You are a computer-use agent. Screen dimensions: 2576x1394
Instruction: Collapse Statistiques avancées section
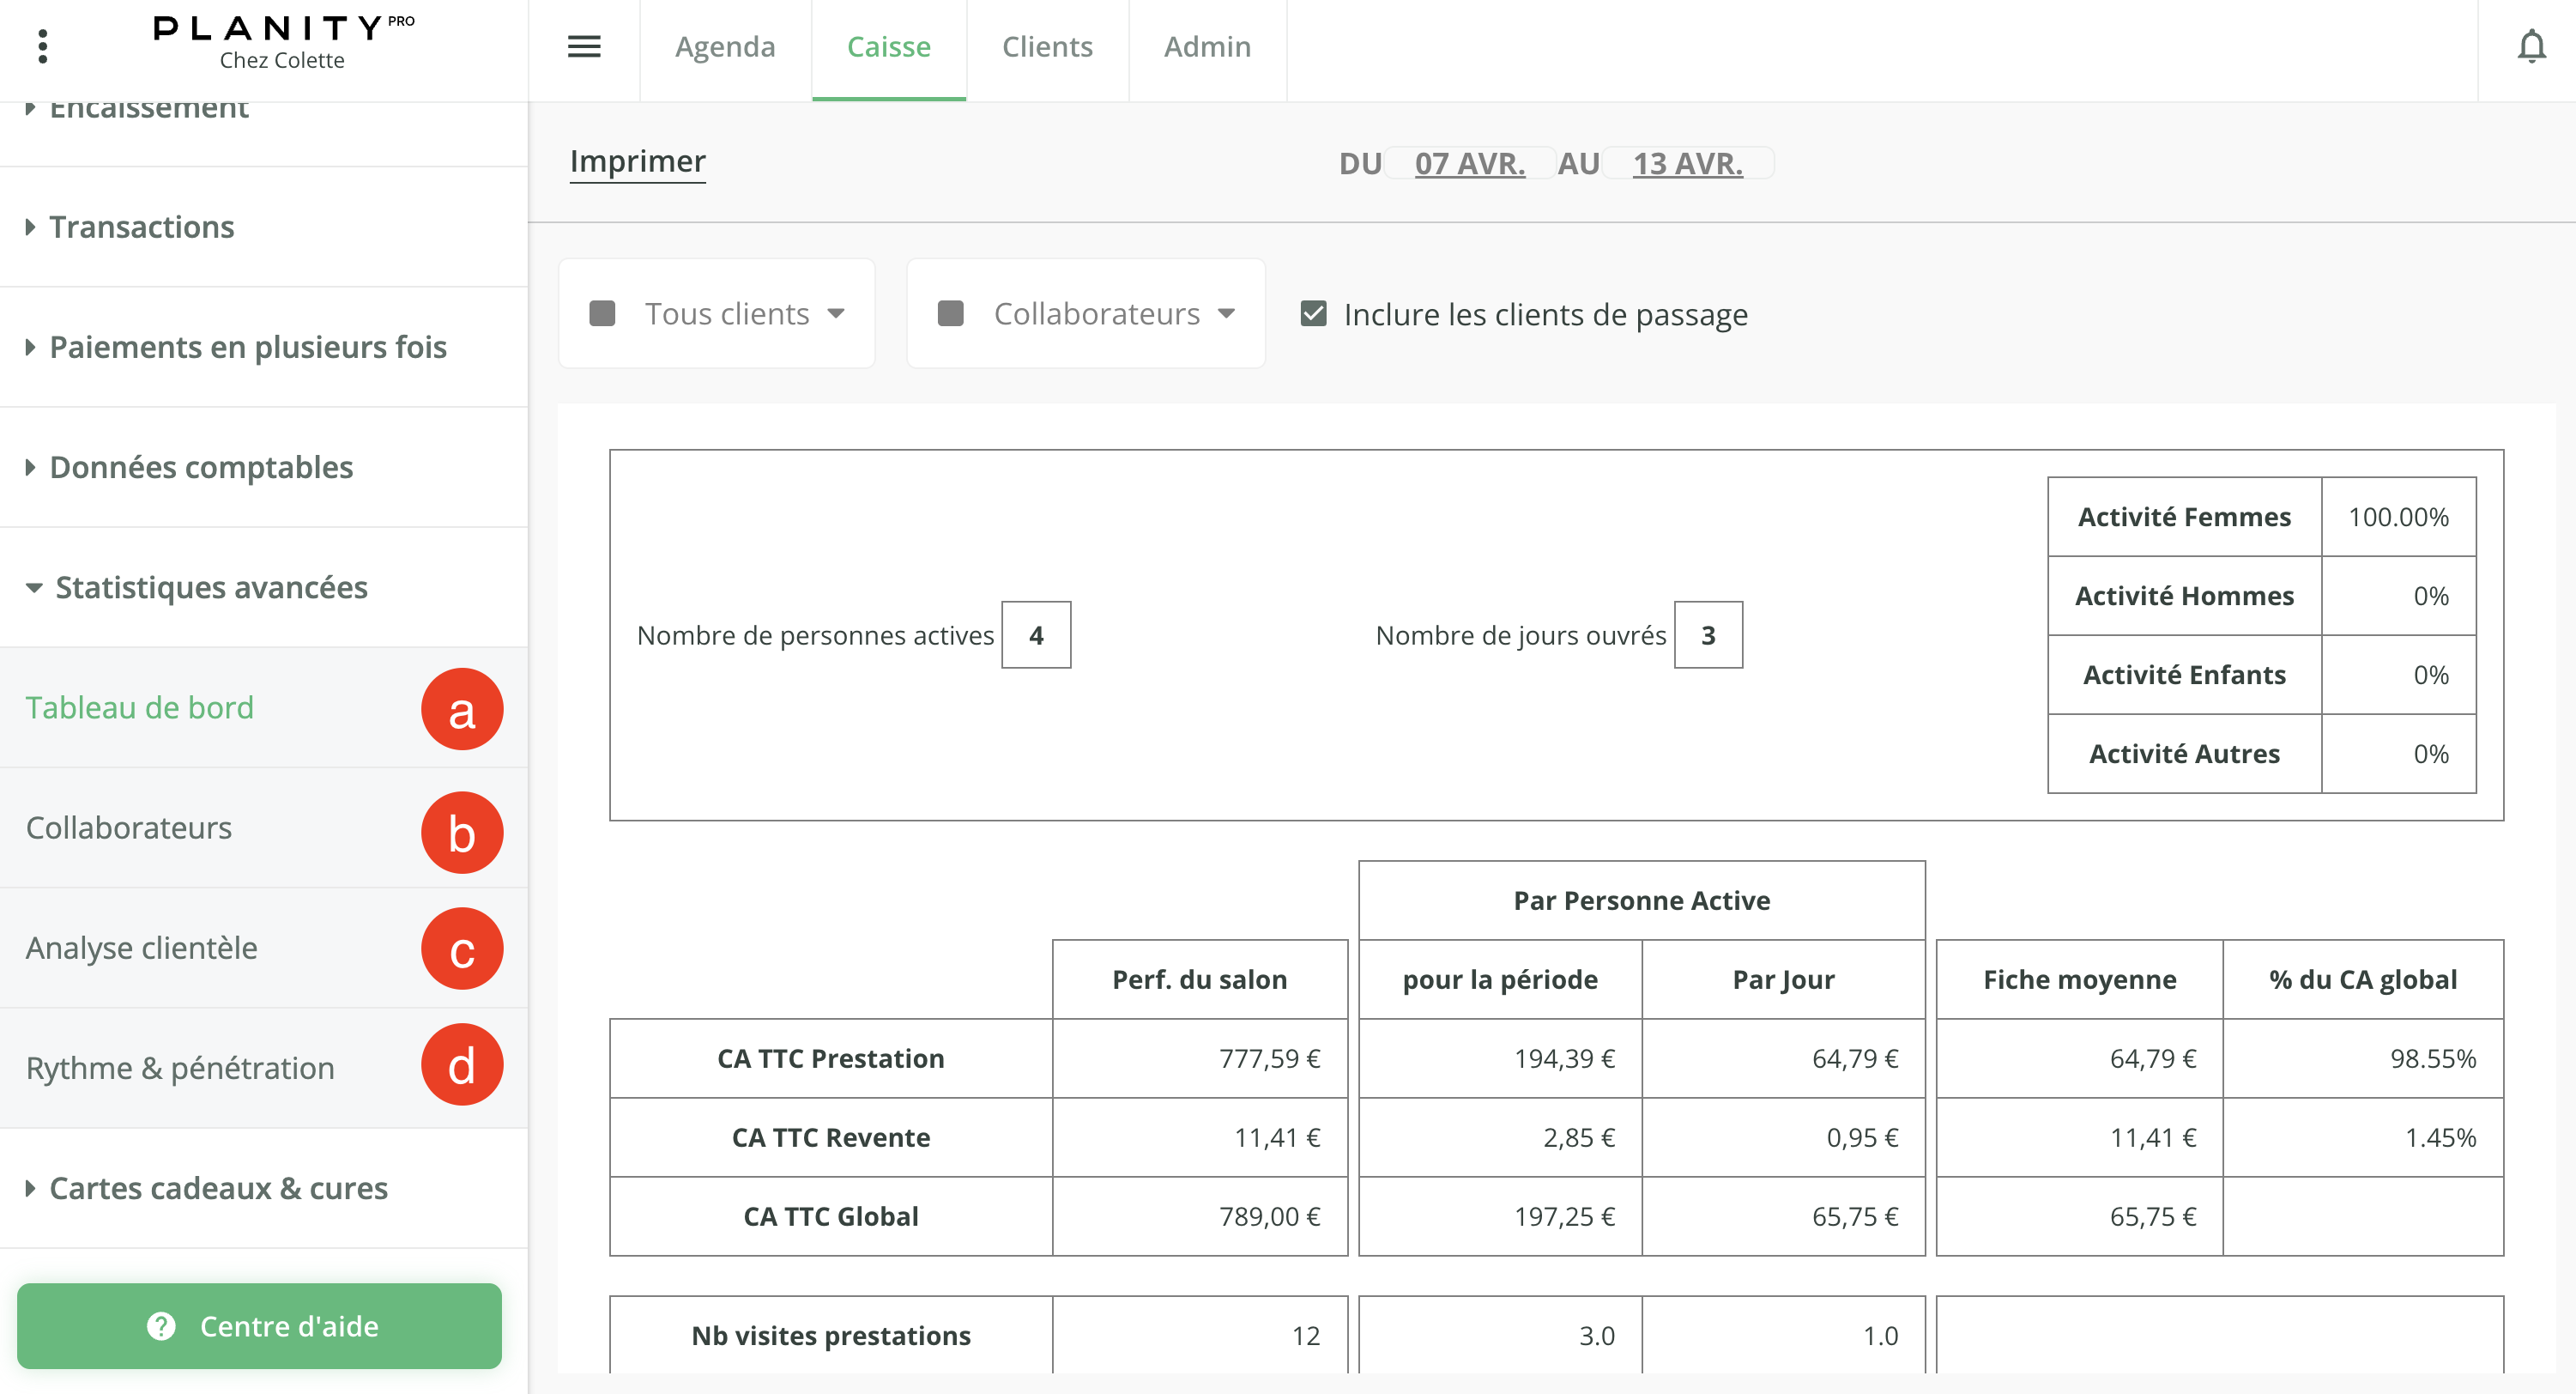click(x=210, y=587)
